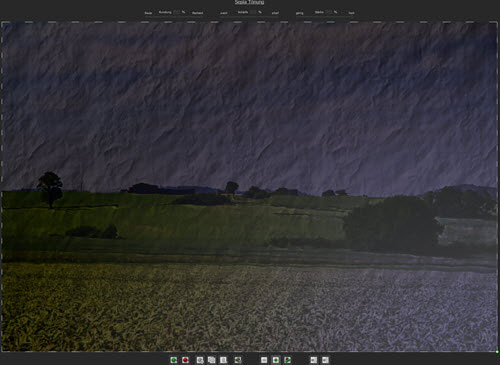Click the second-to-last icon in the bottom toolbar
Screen dimensions: 500x365
[x=314, y=360]
